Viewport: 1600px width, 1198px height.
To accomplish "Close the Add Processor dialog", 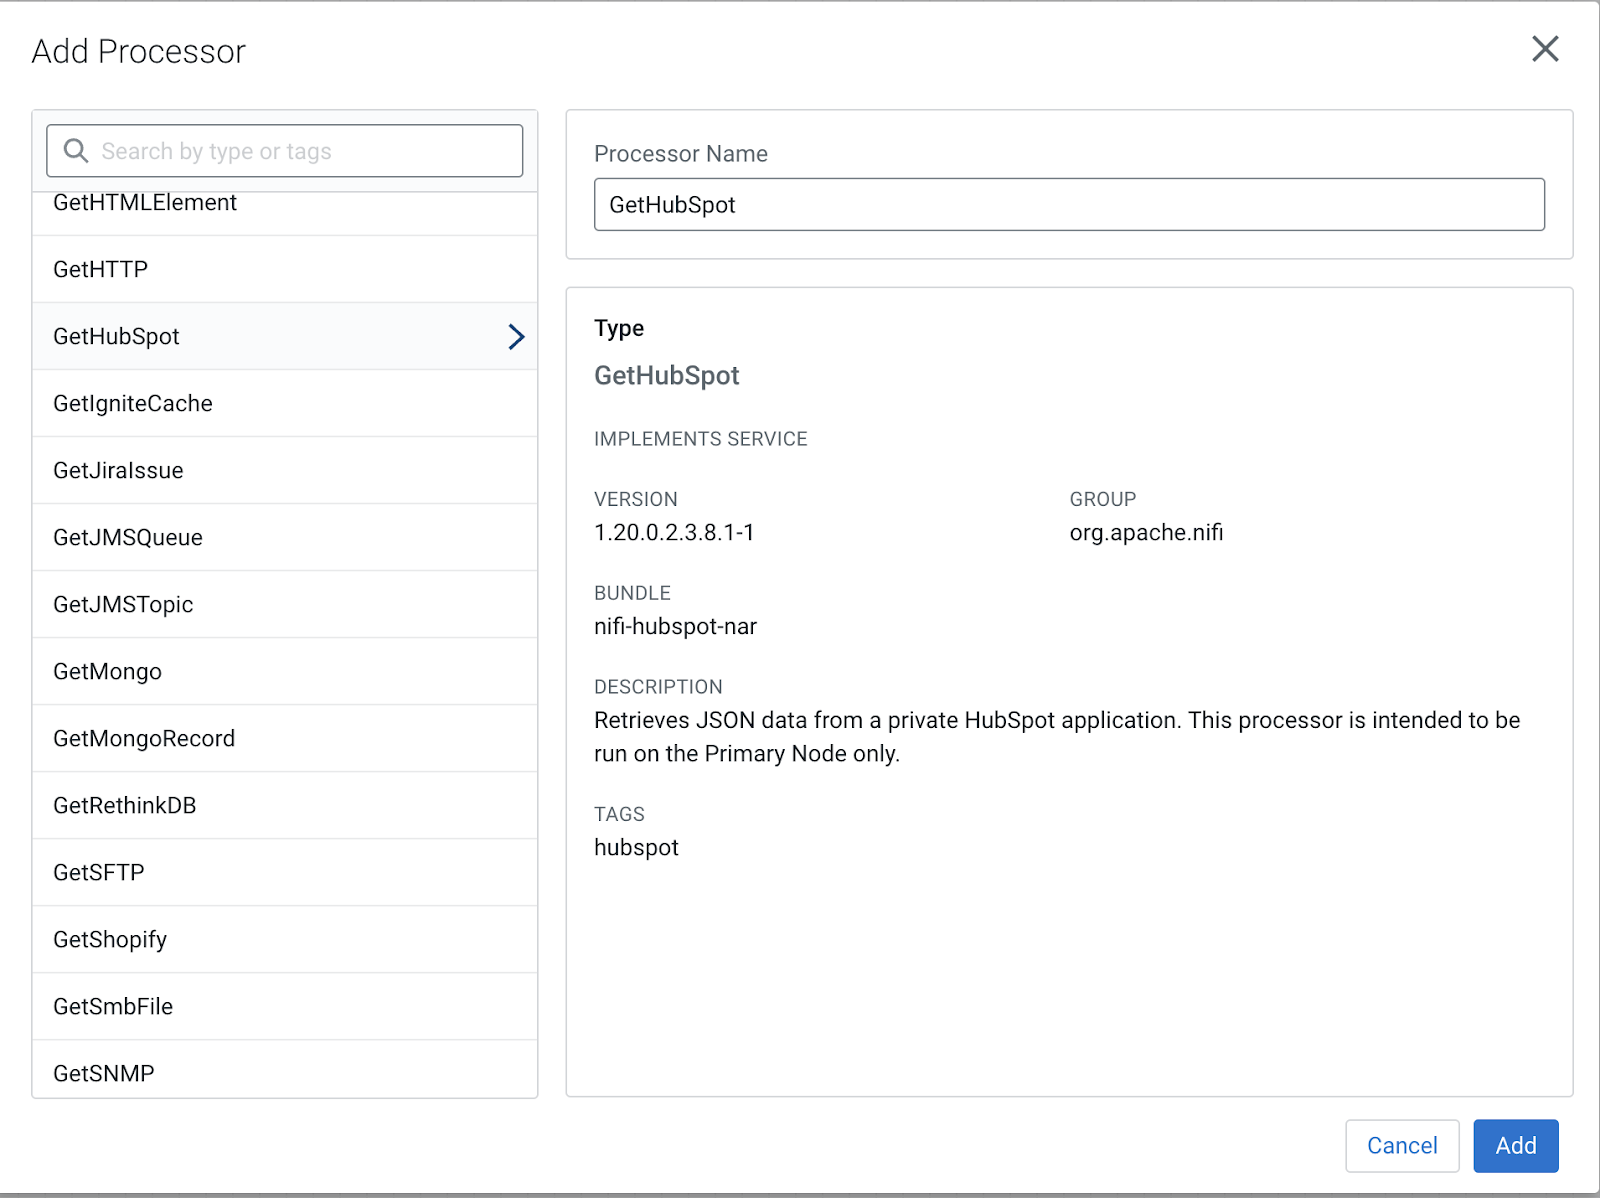I will click(x=1545, y=49).
